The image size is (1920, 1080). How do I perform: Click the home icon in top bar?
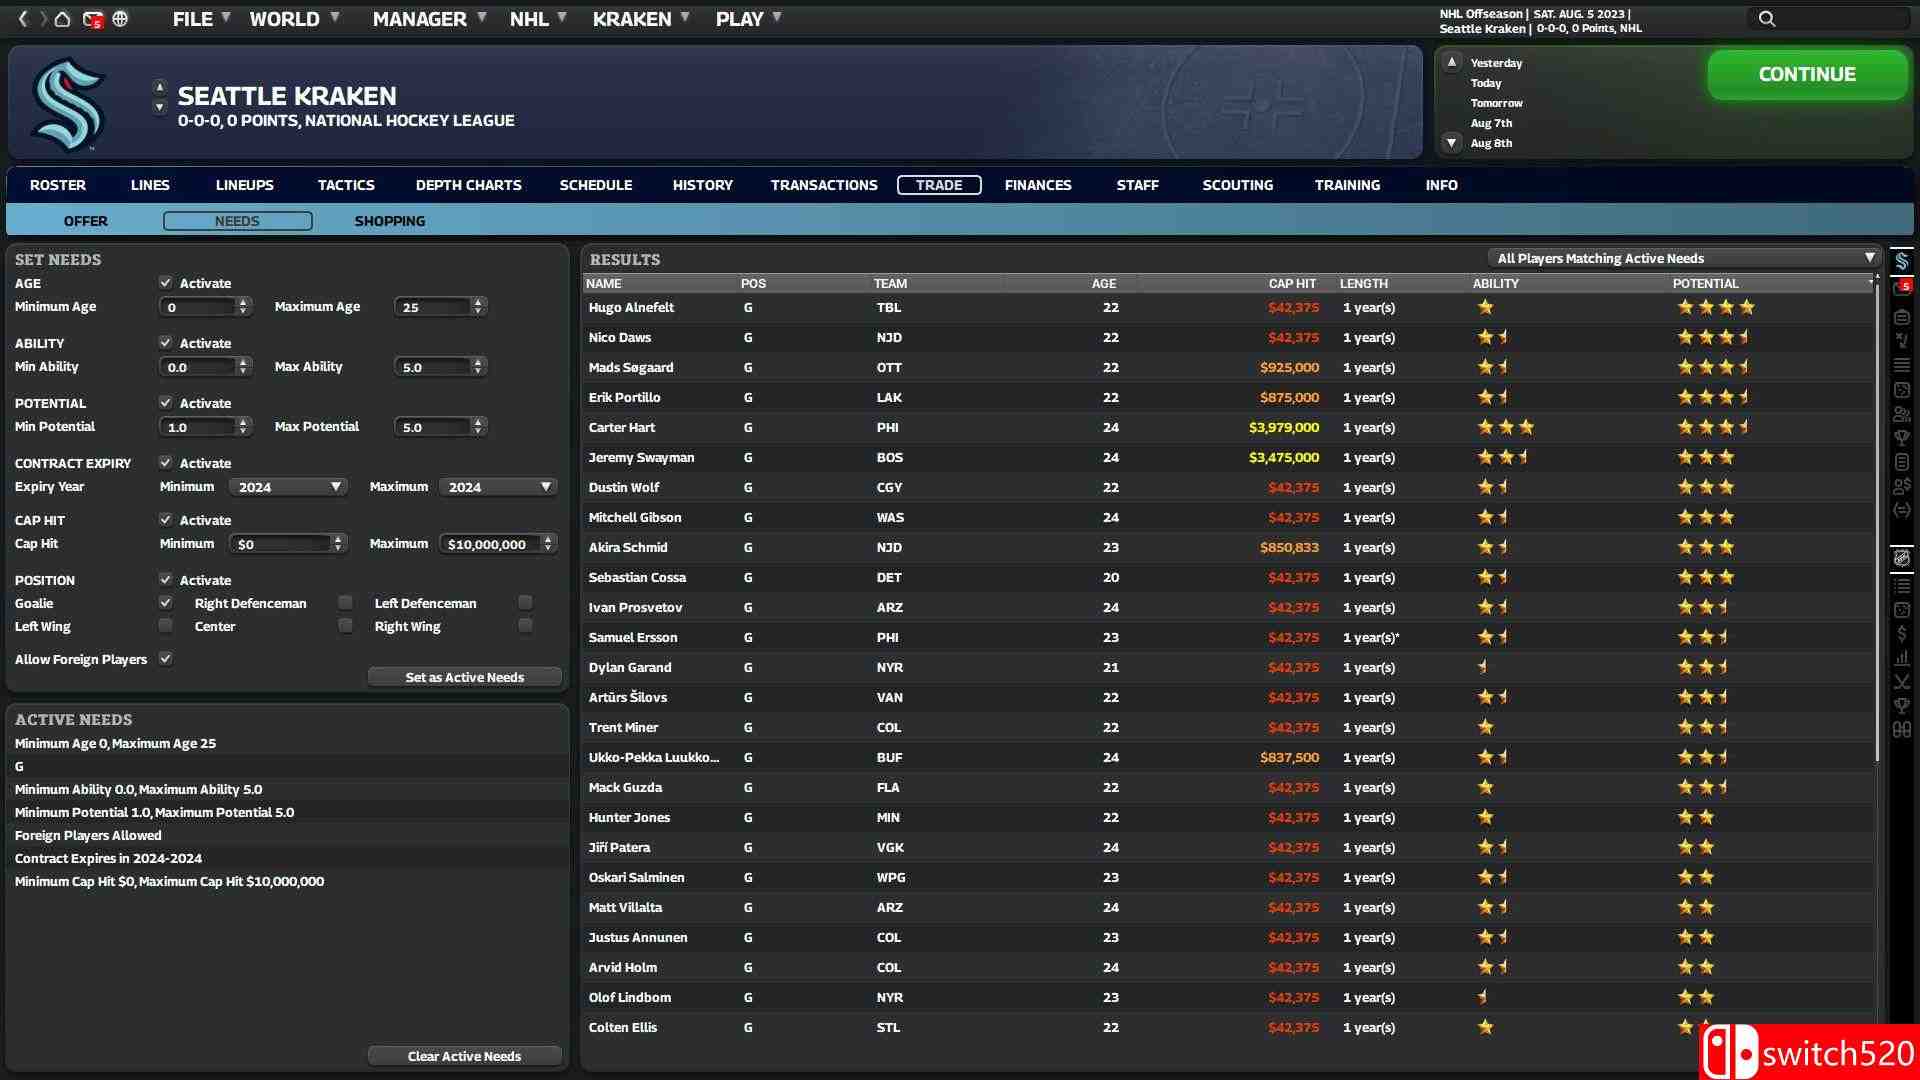click(x=62, y=19)
